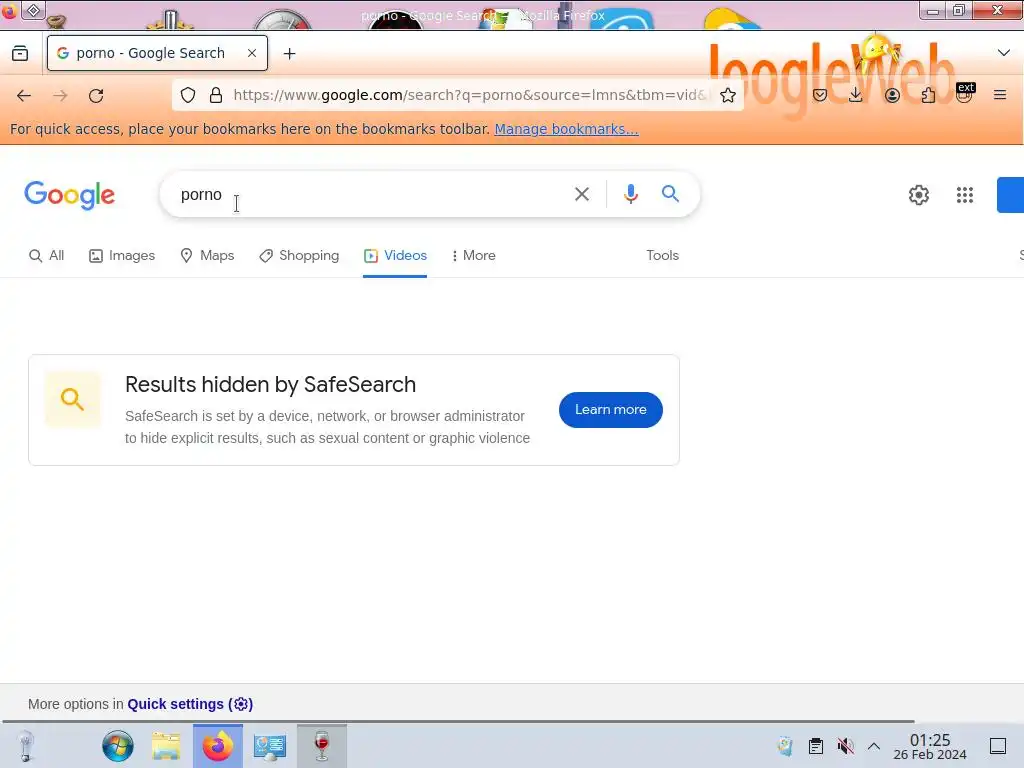This screenshot has height=768, width=1024.
Task: Open extensions puzzle-piece menu
Action: (928, 95)
